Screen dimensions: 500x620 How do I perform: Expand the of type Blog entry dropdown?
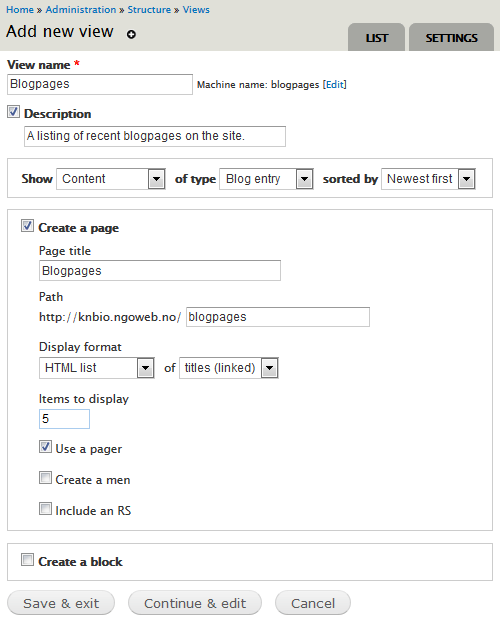pyautogui.click(x=266, y=179)
